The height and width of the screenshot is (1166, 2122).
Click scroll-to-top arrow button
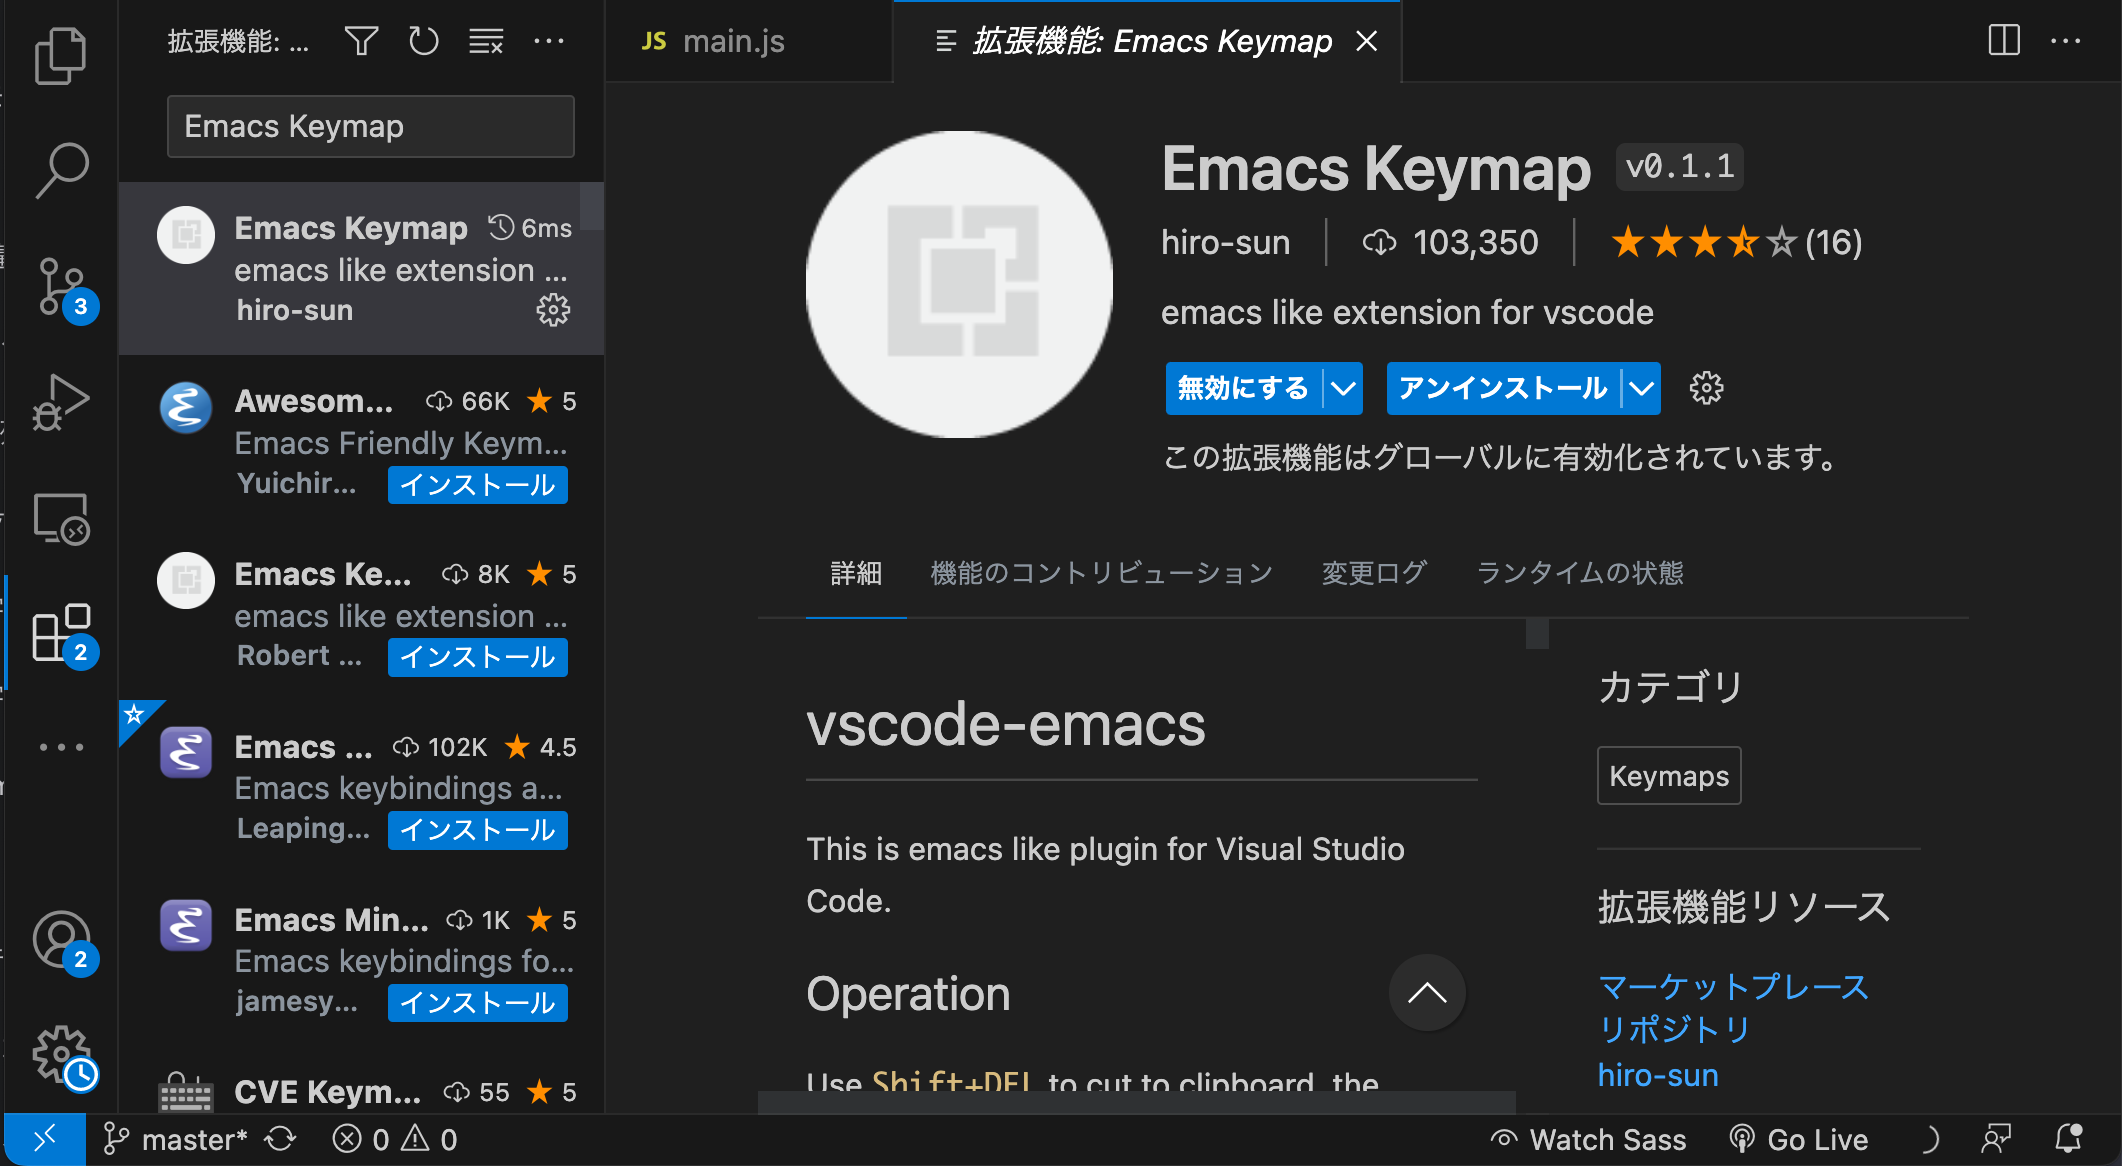(1427, 992)
